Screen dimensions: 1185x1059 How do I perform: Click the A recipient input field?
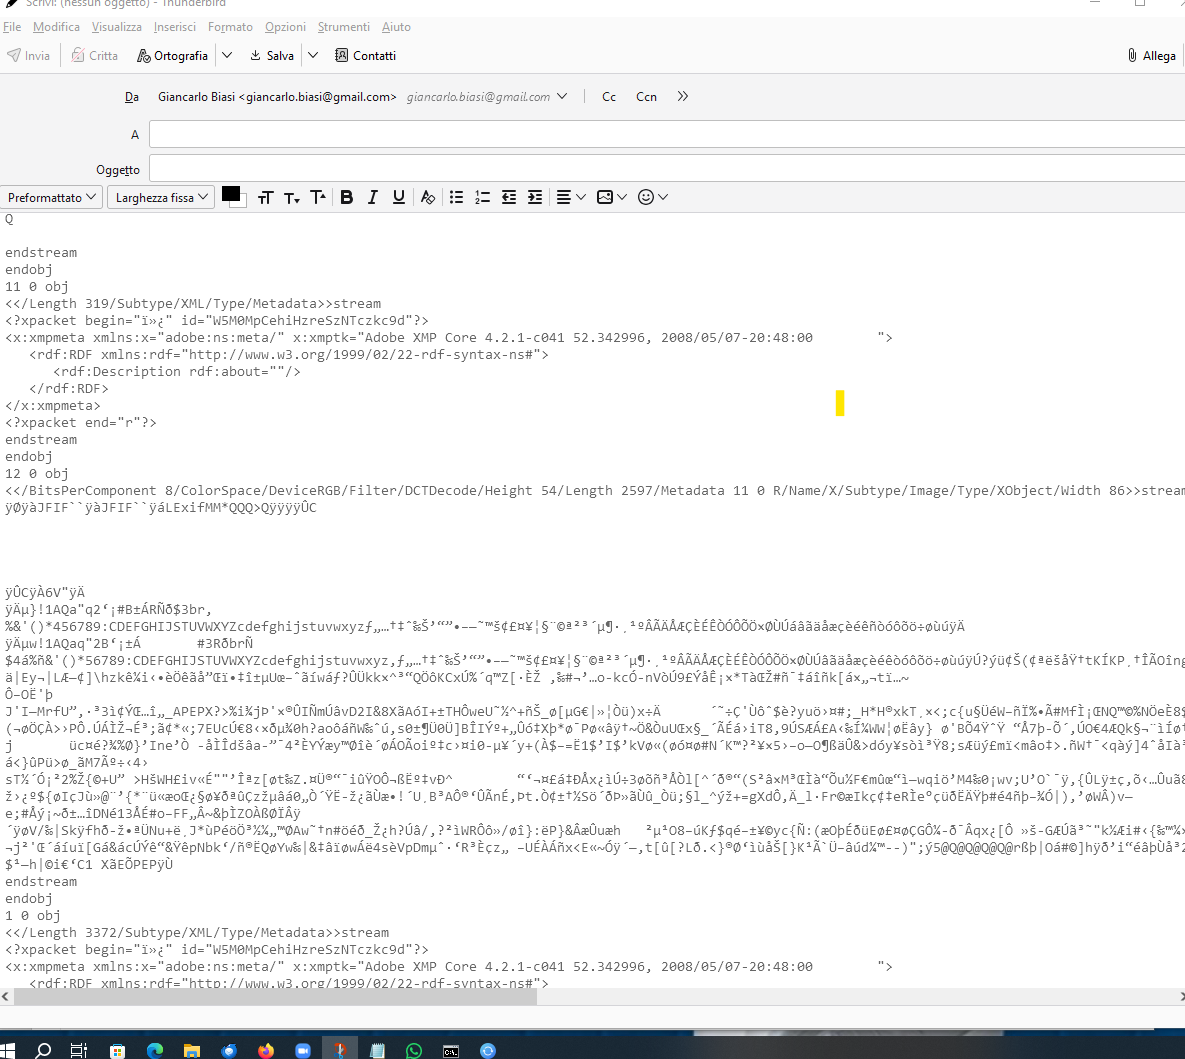(667, 135)
